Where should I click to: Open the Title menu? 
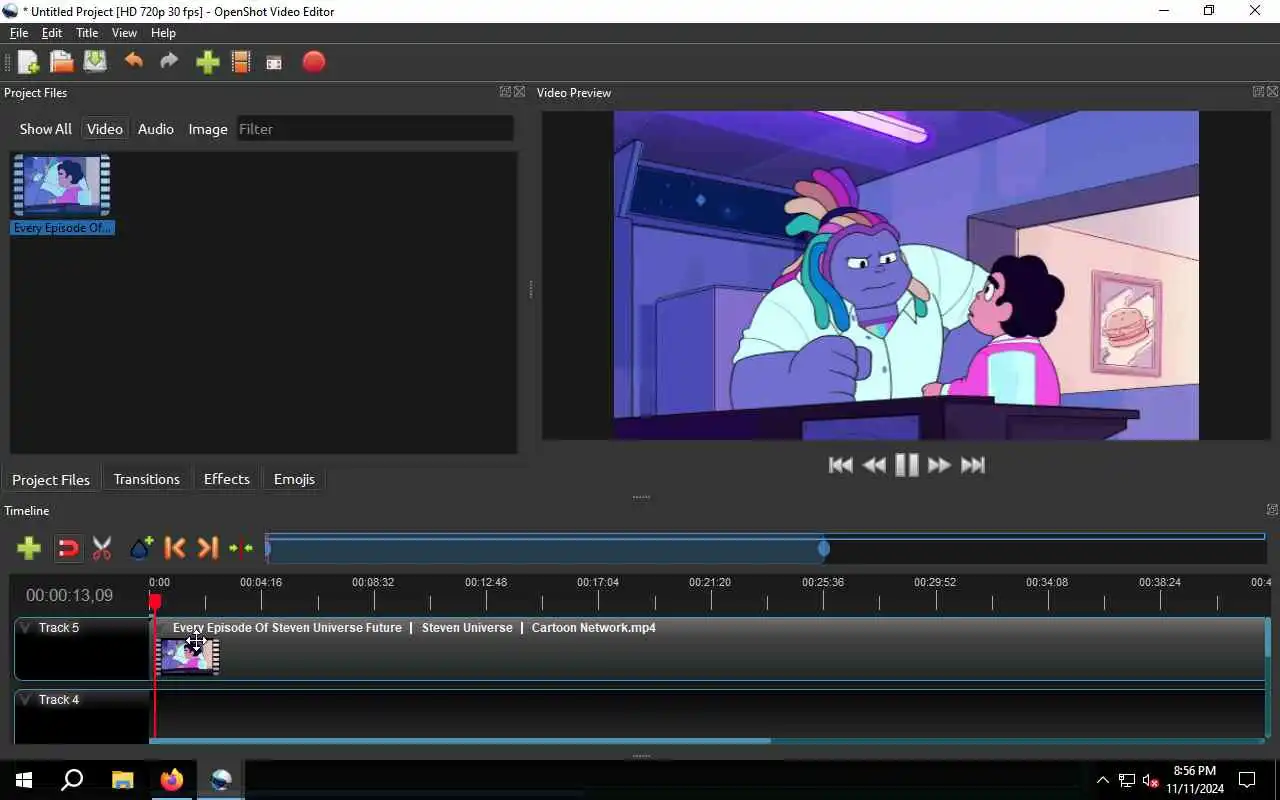[x=87, y=33]
